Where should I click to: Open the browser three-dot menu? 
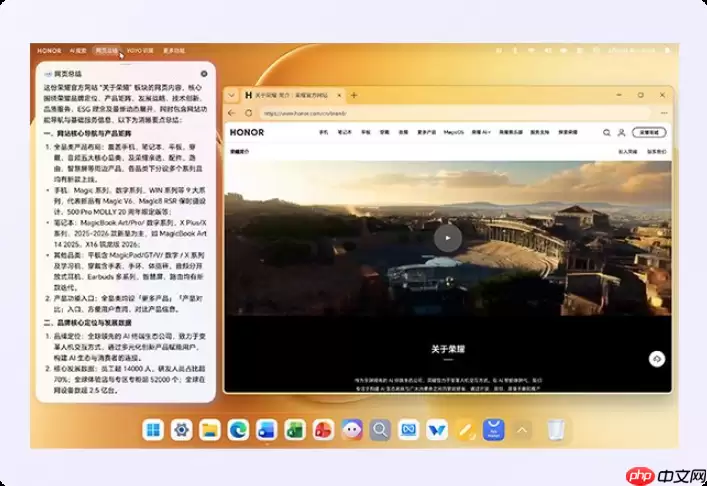[x=664, y=113]
